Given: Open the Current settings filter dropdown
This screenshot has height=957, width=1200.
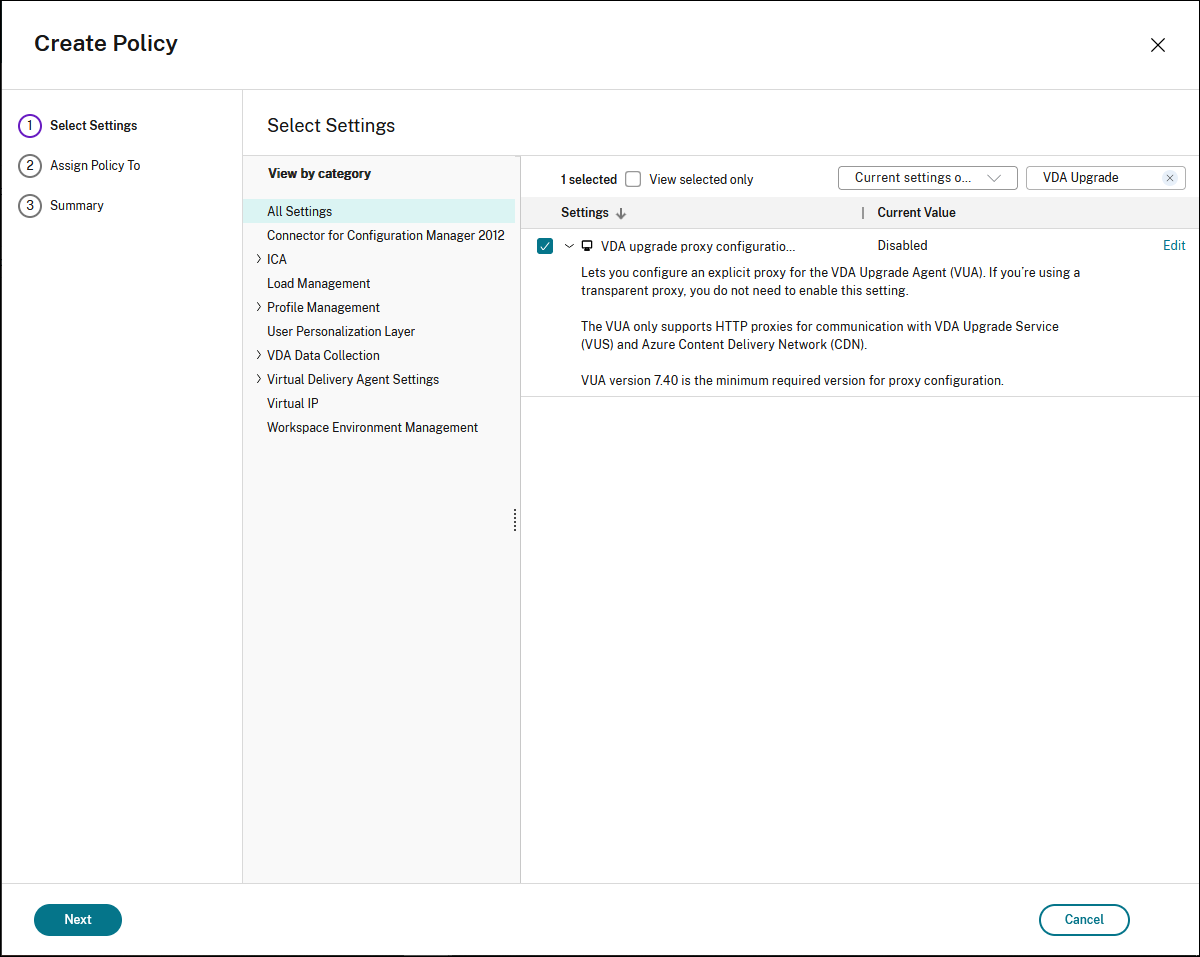Looking at the screenshot, I should pos(927,178).
